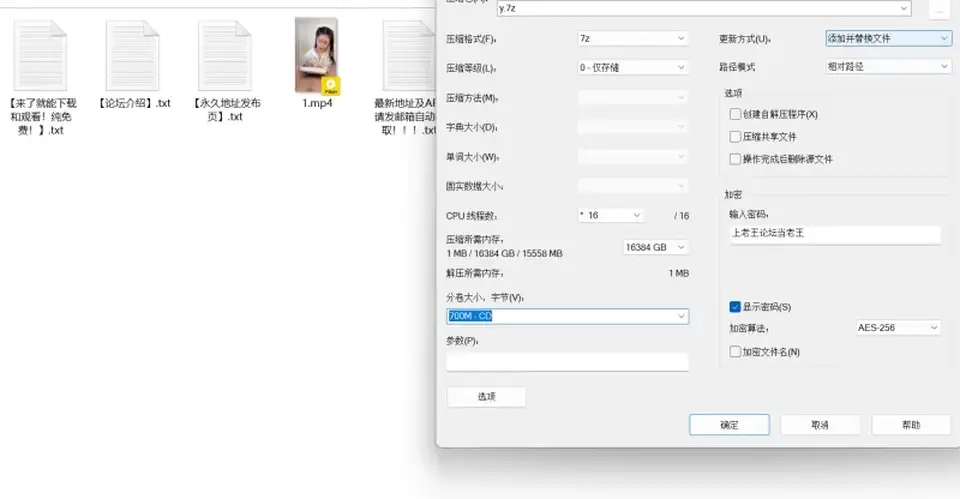Open the 加密算法 dropdown showing AES-256
The image size is (960, 499).
coord(898,328)
